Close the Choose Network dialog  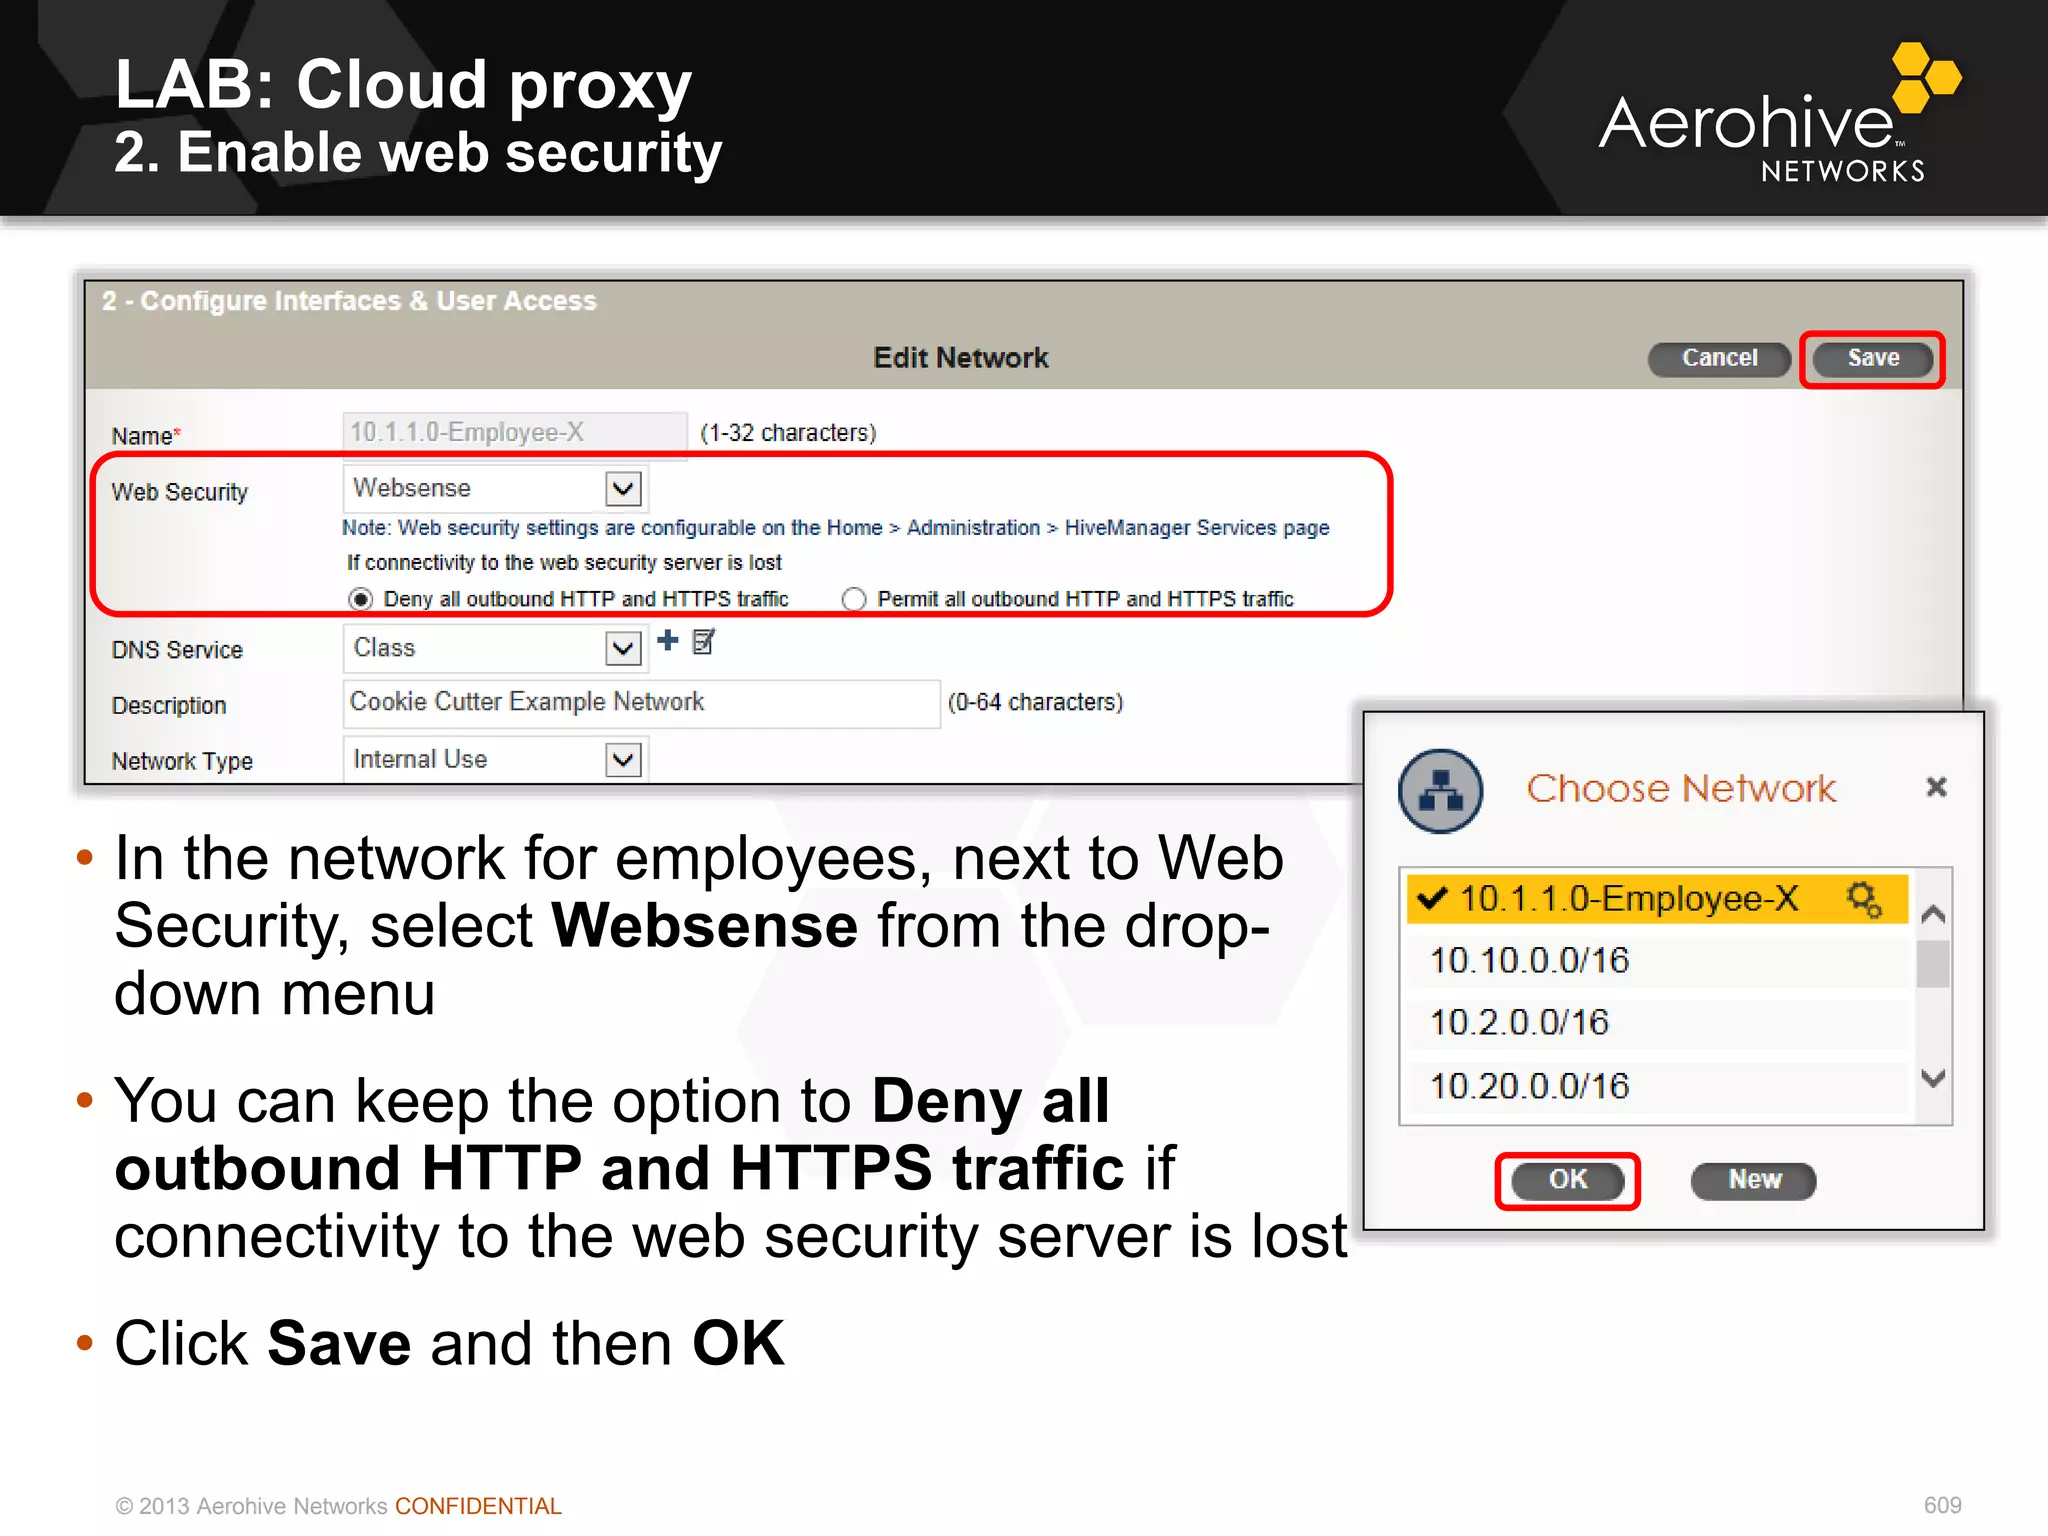tap(1936, 787)
